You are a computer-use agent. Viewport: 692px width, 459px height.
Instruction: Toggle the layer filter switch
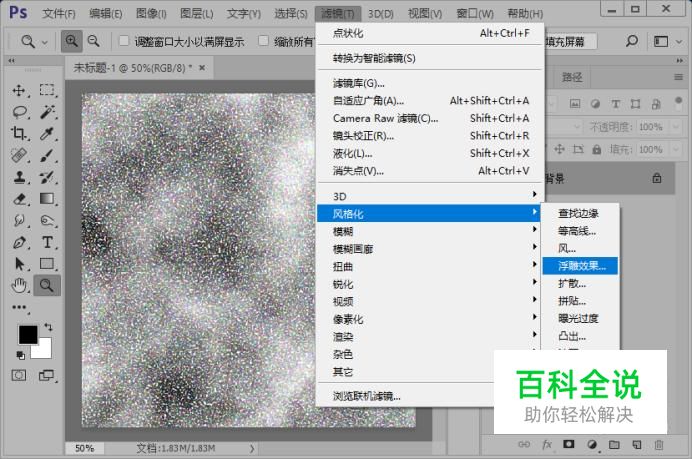tap(679, 103)
